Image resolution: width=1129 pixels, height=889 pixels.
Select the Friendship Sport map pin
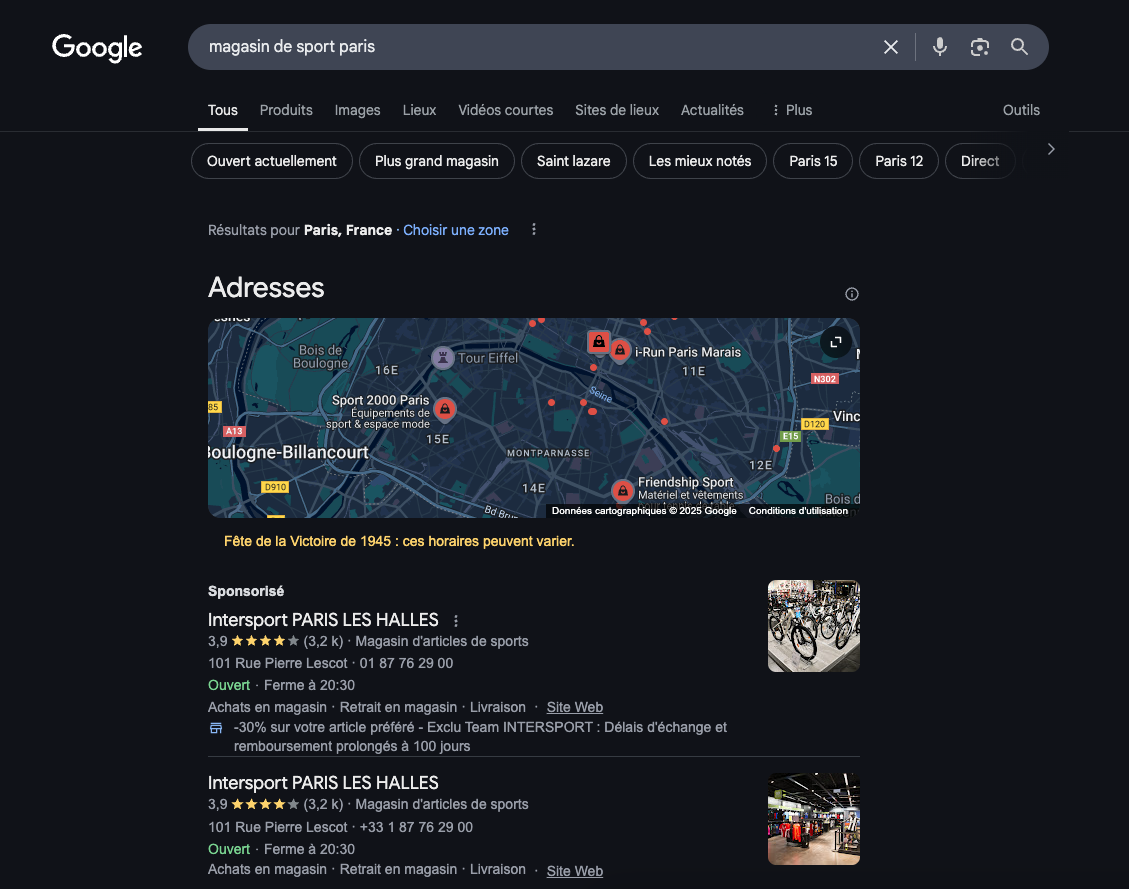tap(622, 491)
